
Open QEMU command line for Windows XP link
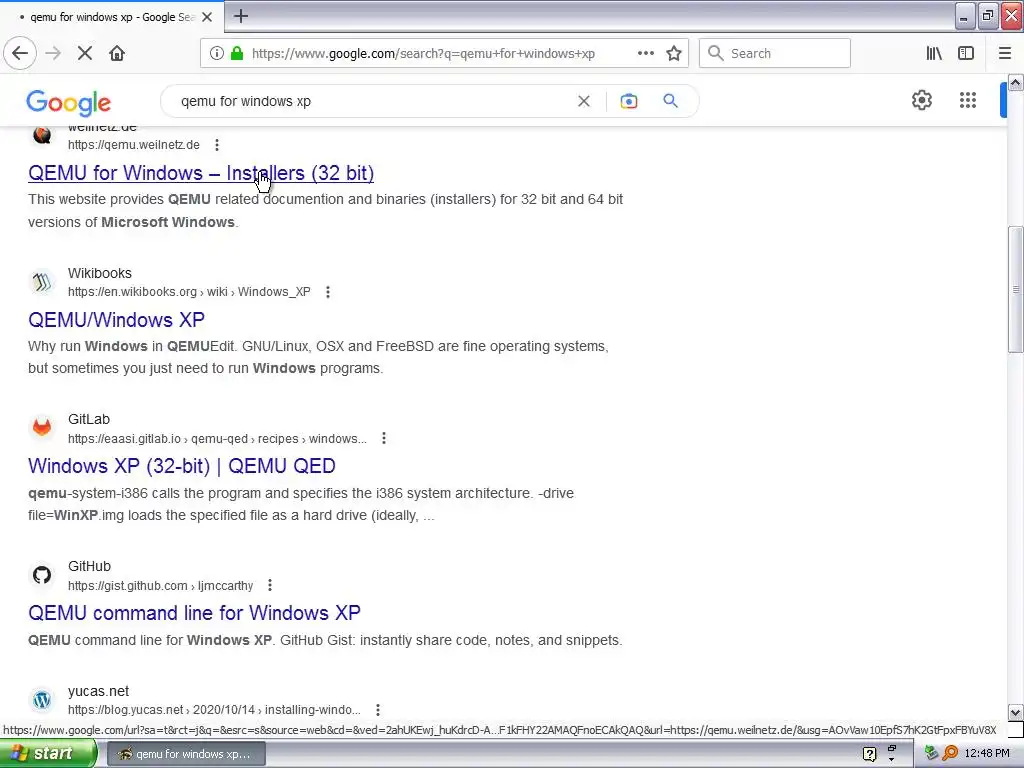tap(194, 613)
